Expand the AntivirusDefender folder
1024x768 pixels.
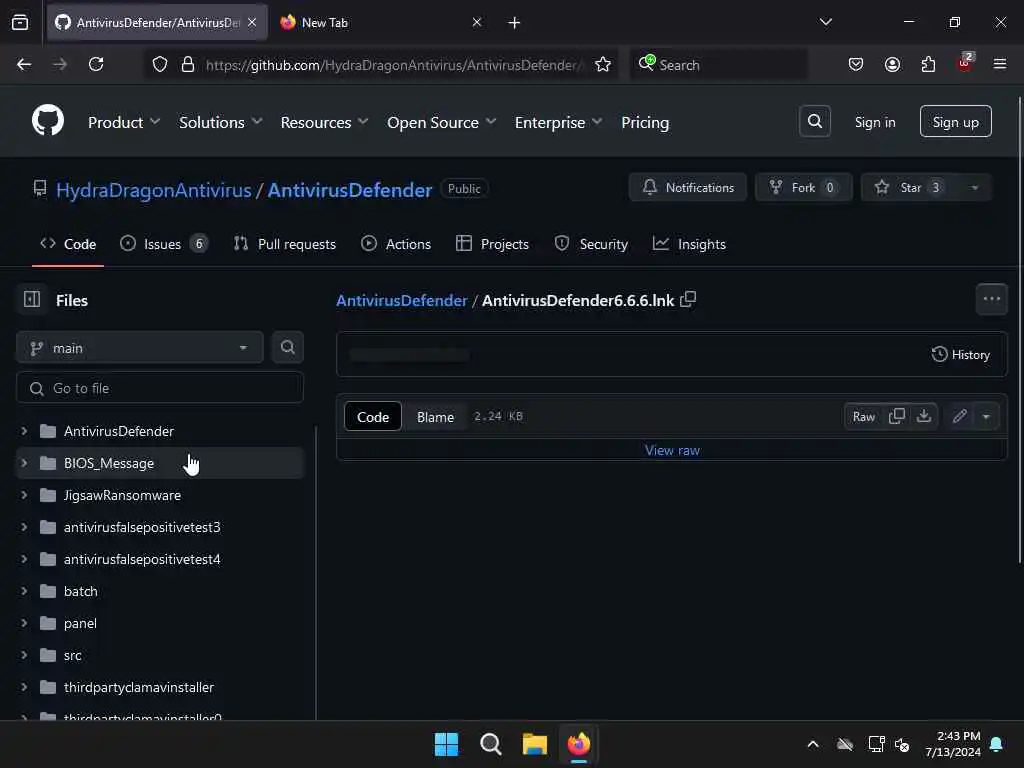24,431
